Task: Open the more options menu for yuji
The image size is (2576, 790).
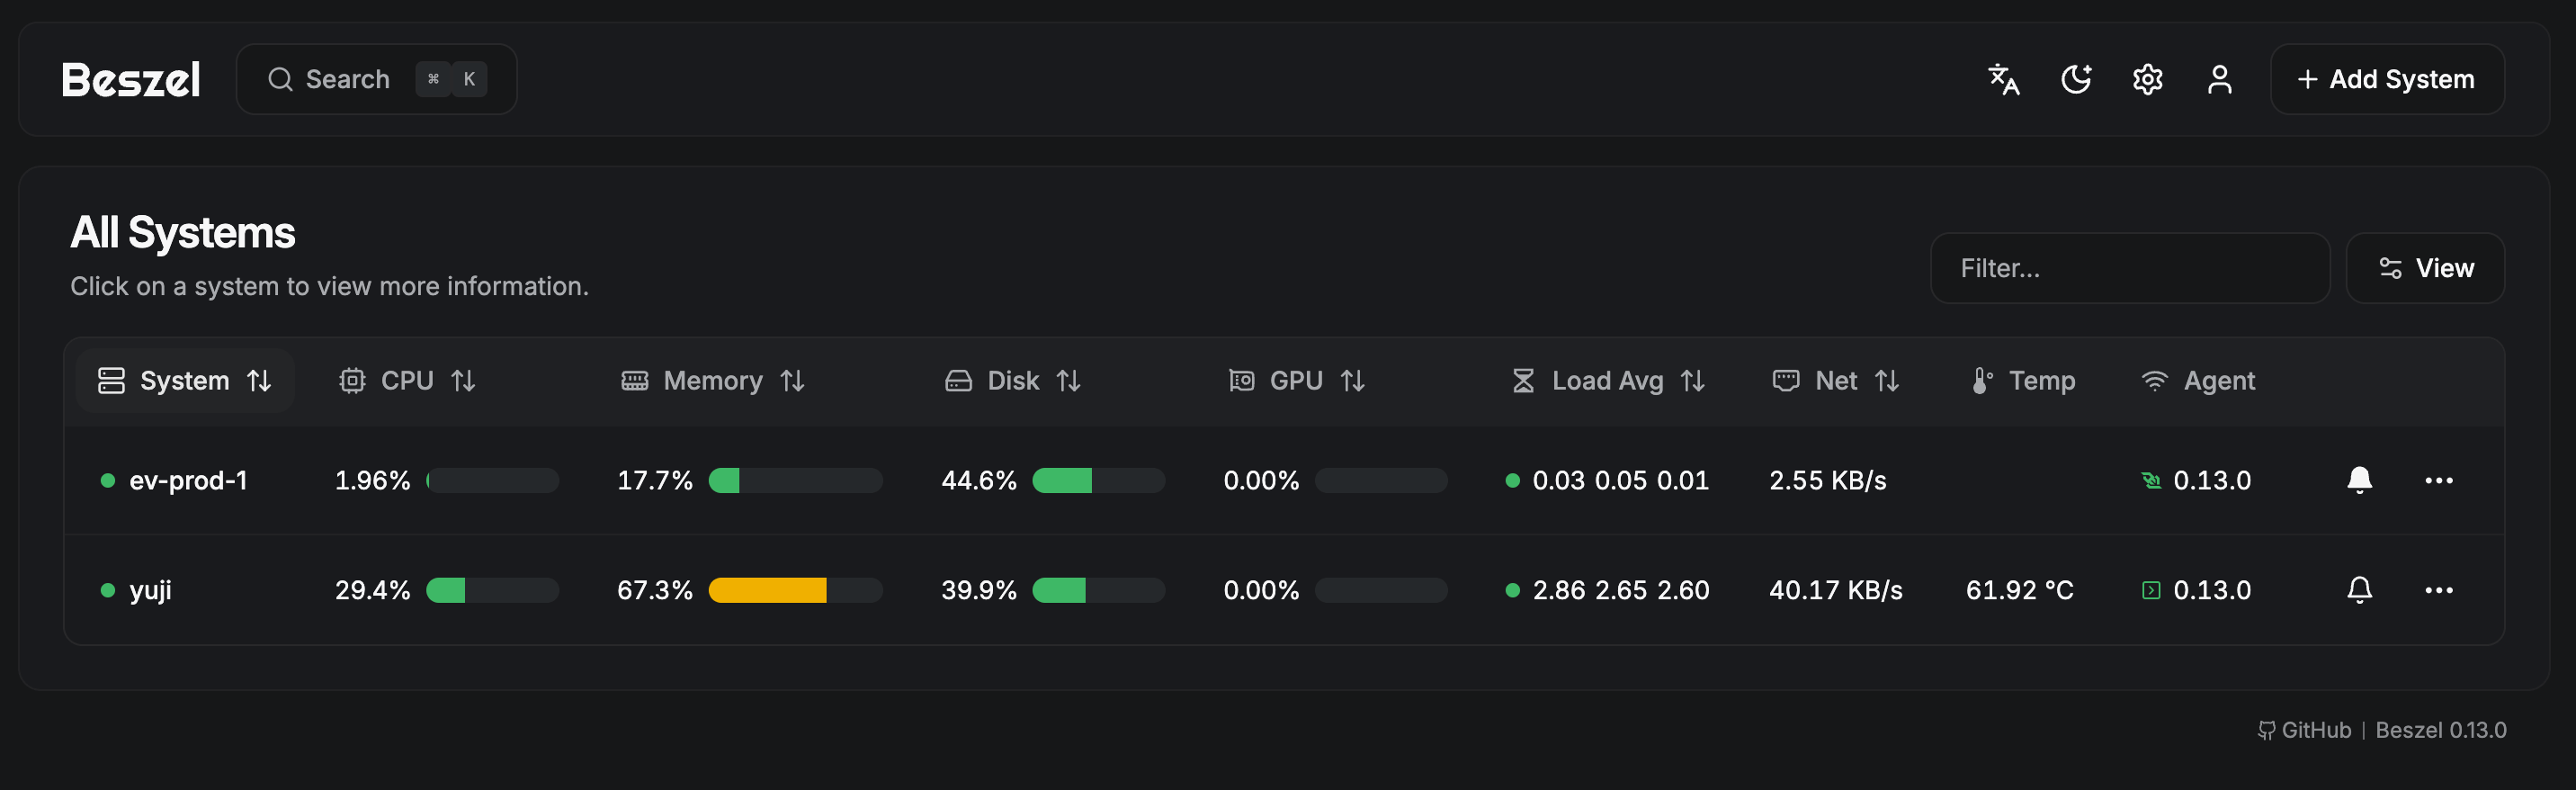Action: pyautogui.click(x=2438, y=590)
